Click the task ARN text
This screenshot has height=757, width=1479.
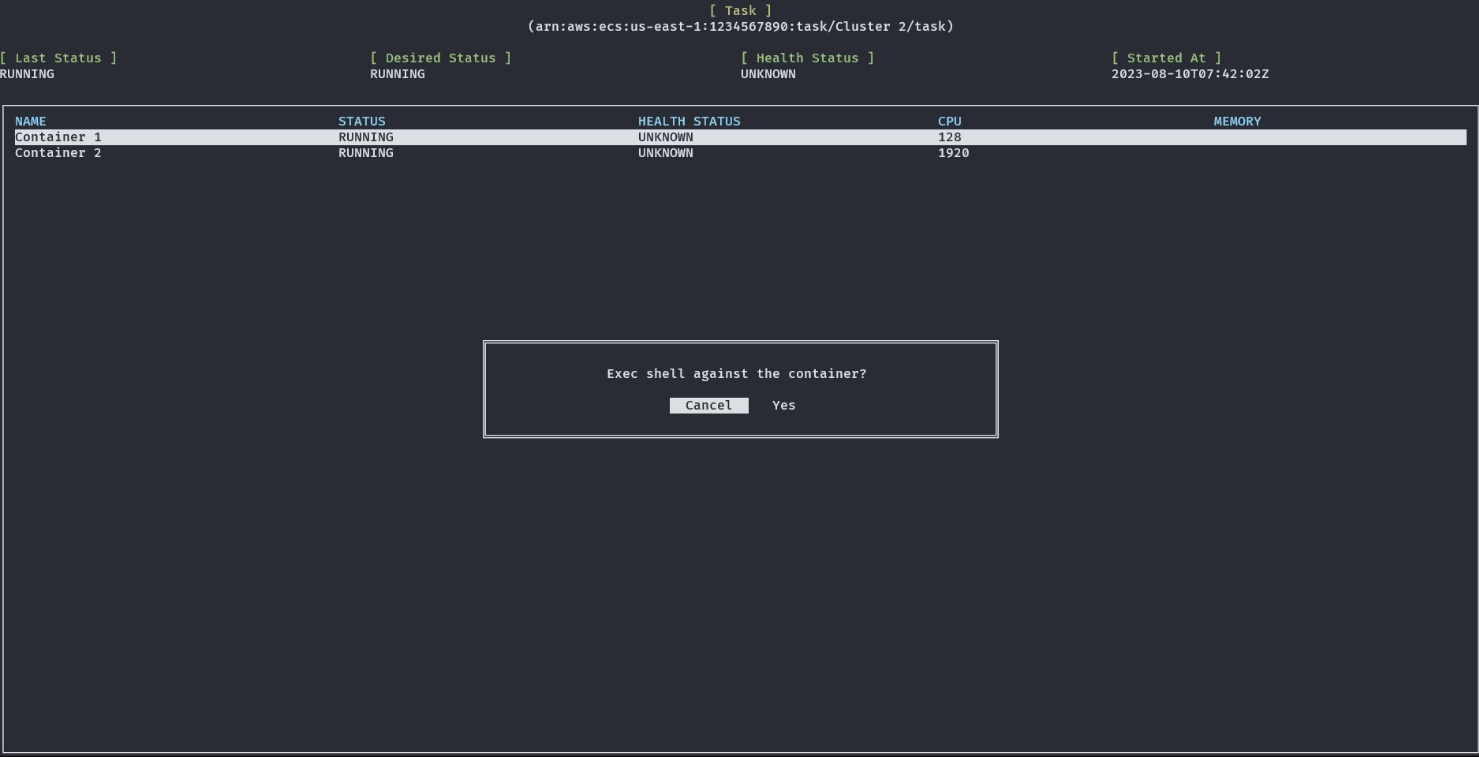[x=740, y=26]
